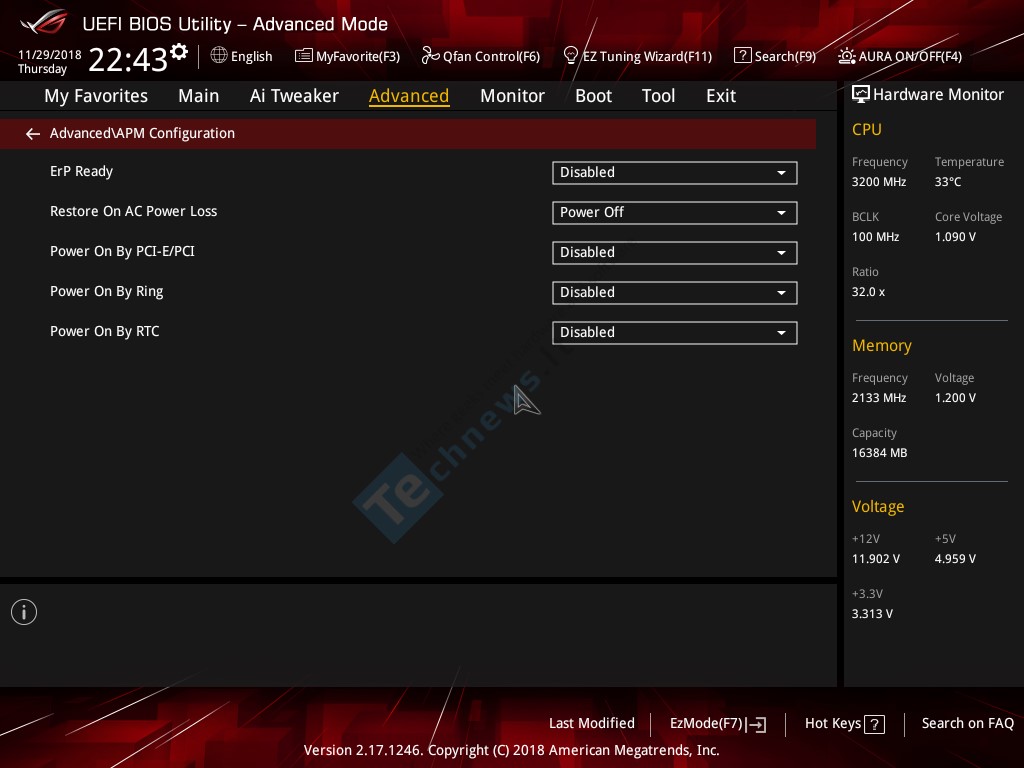1024x768 pixels.
Task: Click Advanced\APM Configuration breadcrumb
Action: pos(142,133)
